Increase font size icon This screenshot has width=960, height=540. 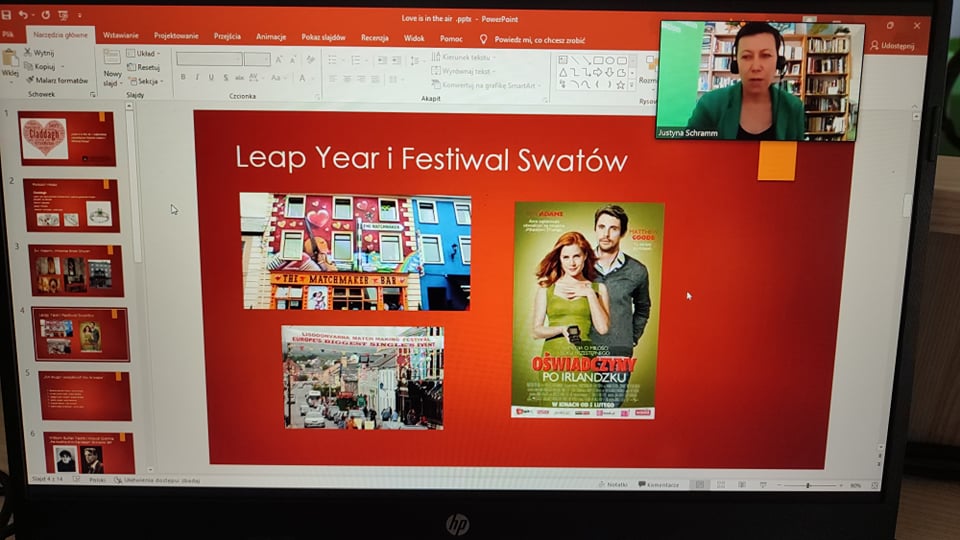279,59
